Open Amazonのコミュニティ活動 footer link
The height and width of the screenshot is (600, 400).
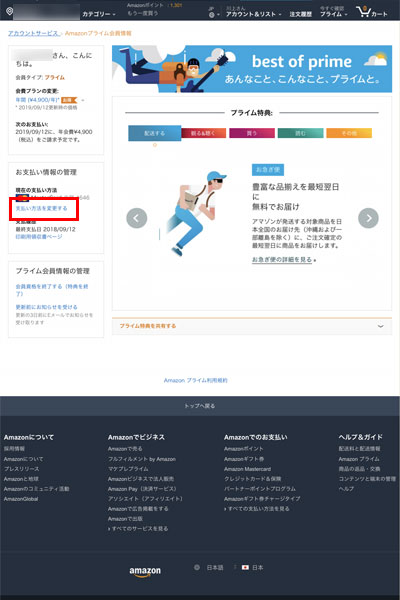[37, 489]
